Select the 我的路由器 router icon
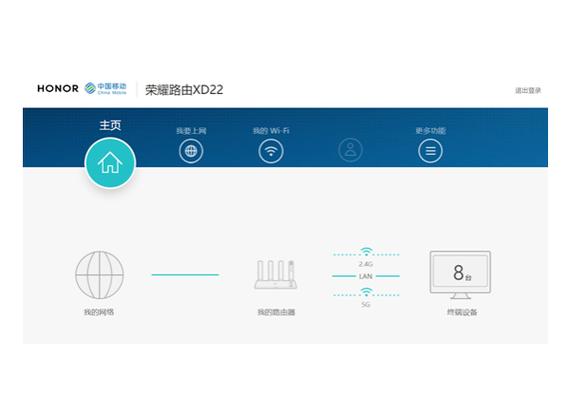 (x=276, y=274)
